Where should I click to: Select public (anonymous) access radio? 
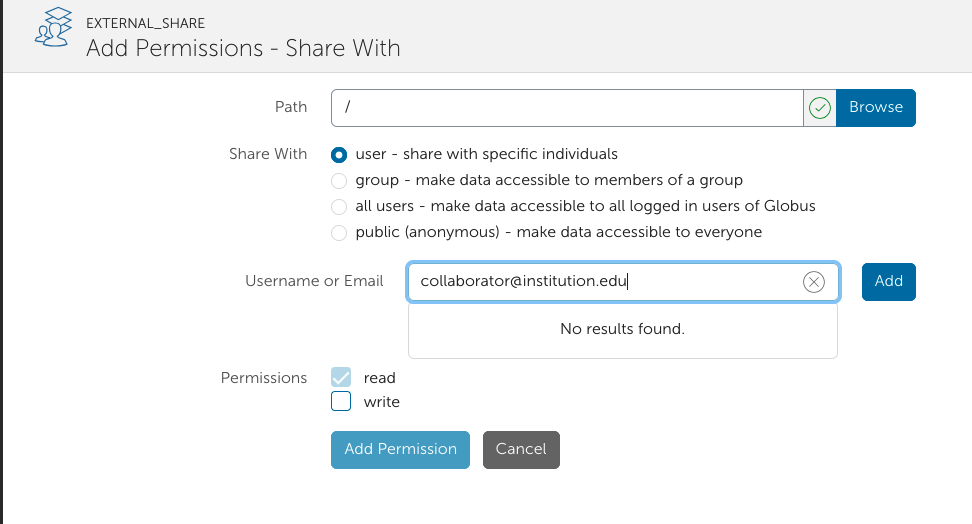pyautogui.click(x=339, y=233)
